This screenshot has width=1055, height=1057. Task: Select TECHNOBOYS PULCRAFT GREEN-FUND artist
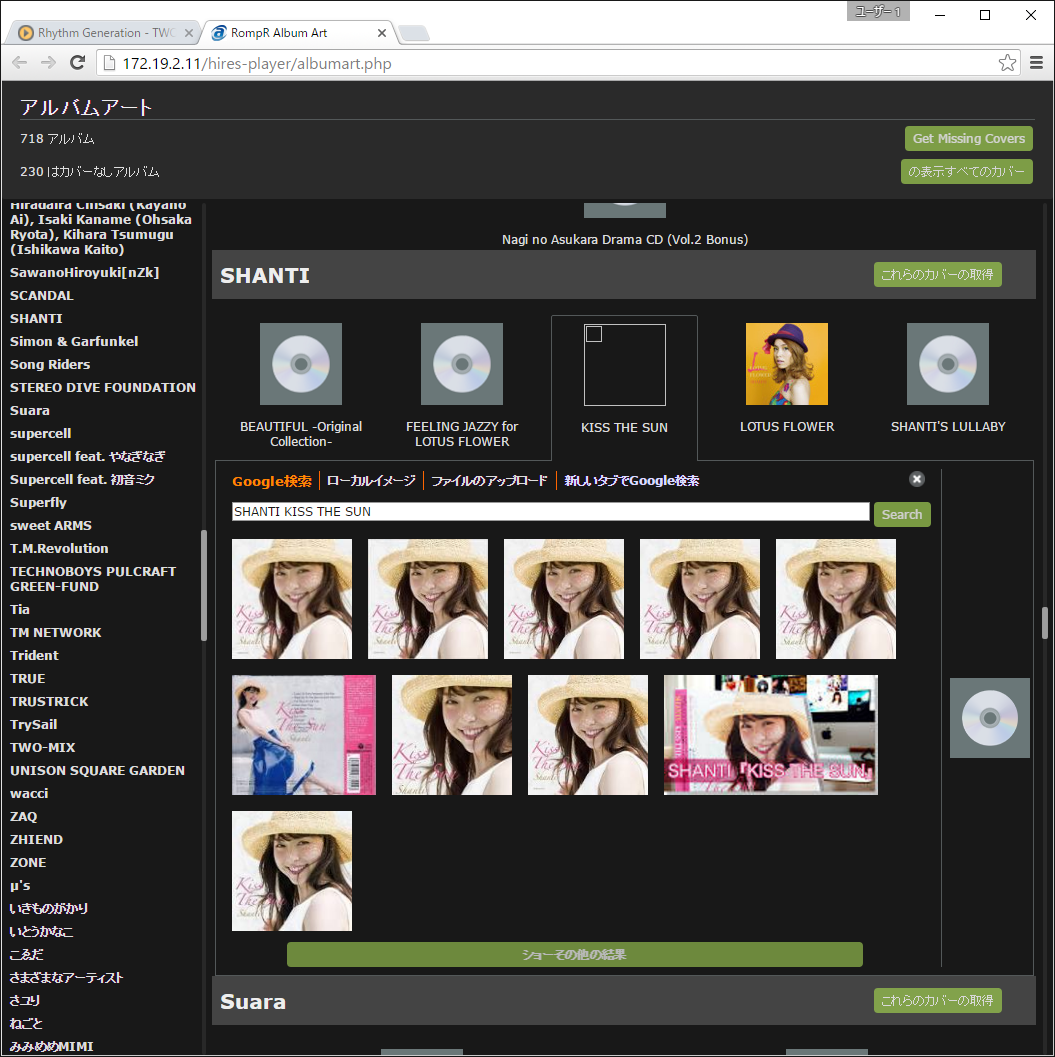point(93,578)
